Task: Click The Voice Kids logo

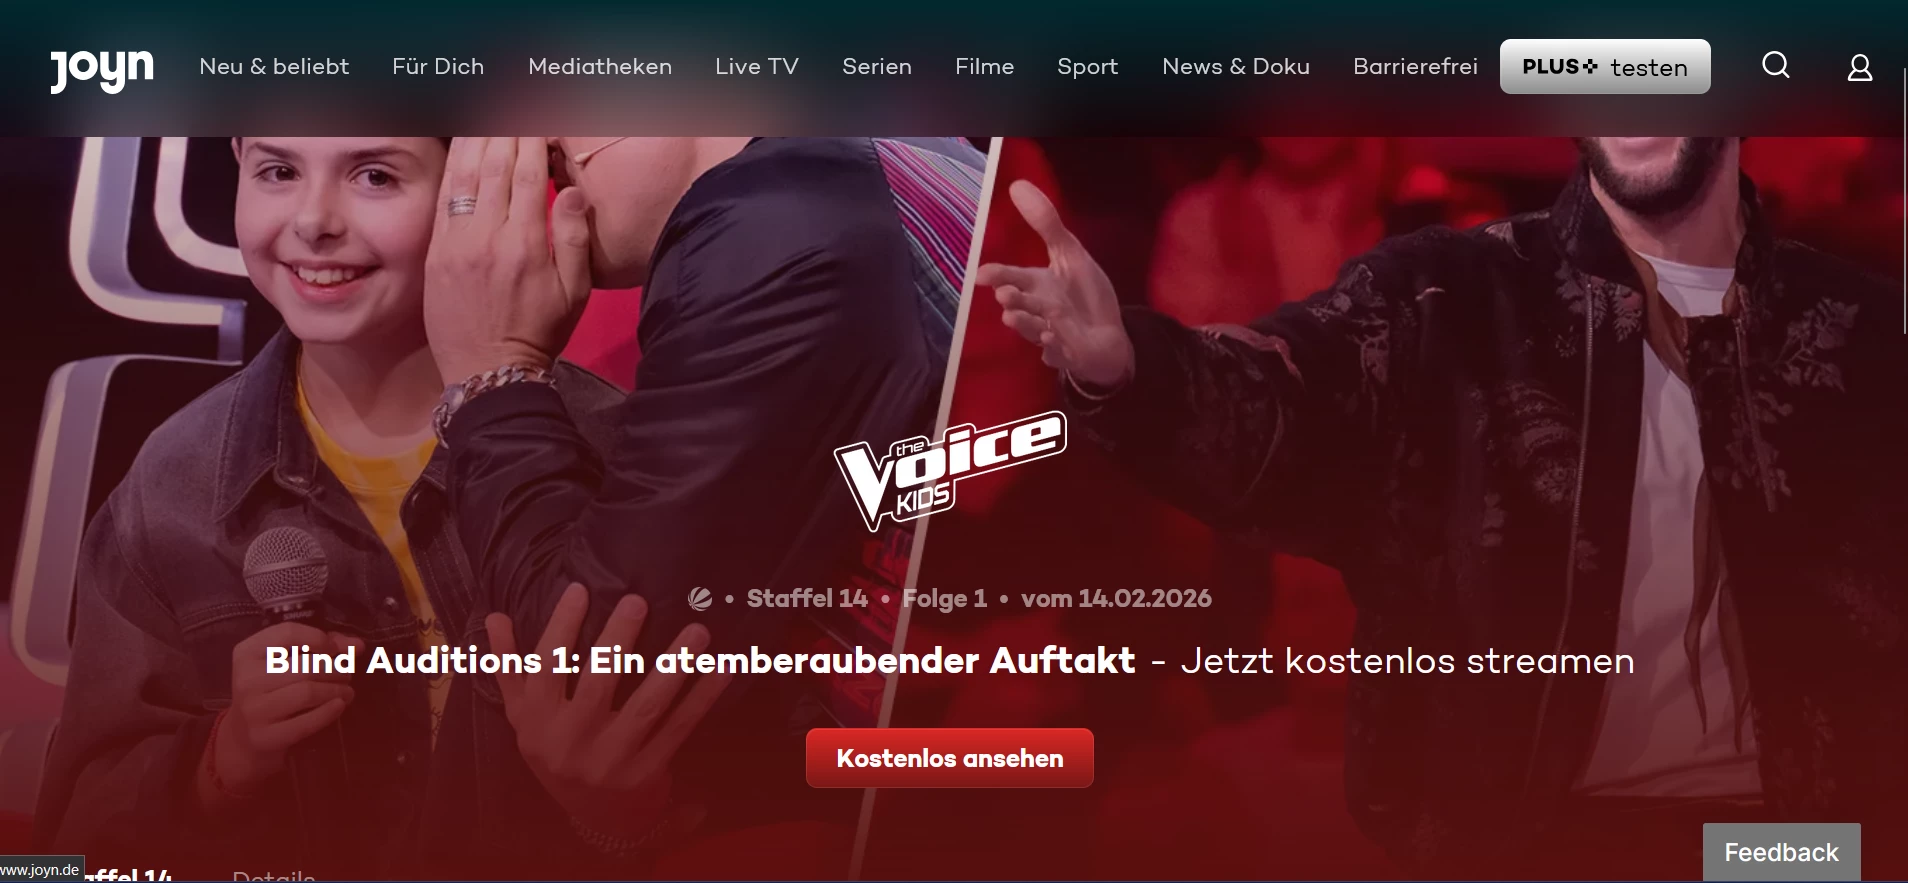Action: [951, 470]
